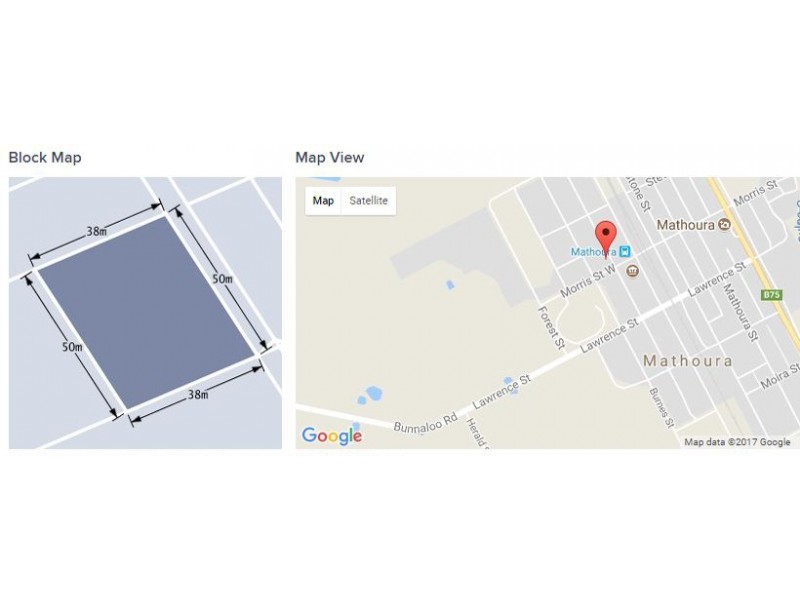
Task: Click the Mathoura train station icon
Action: click(x=625, y=252)
